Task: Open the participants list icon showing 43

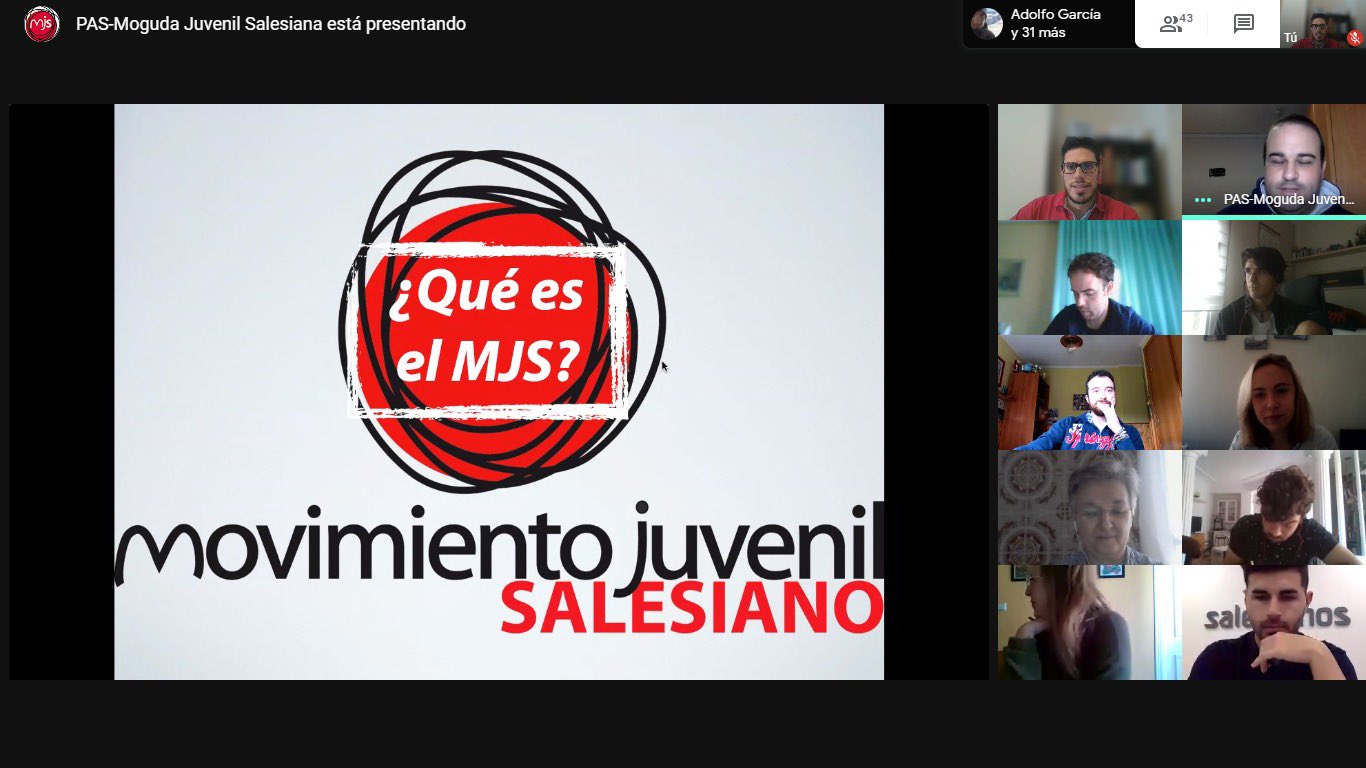Action: pyautogui.click(x=1172, y=24)
